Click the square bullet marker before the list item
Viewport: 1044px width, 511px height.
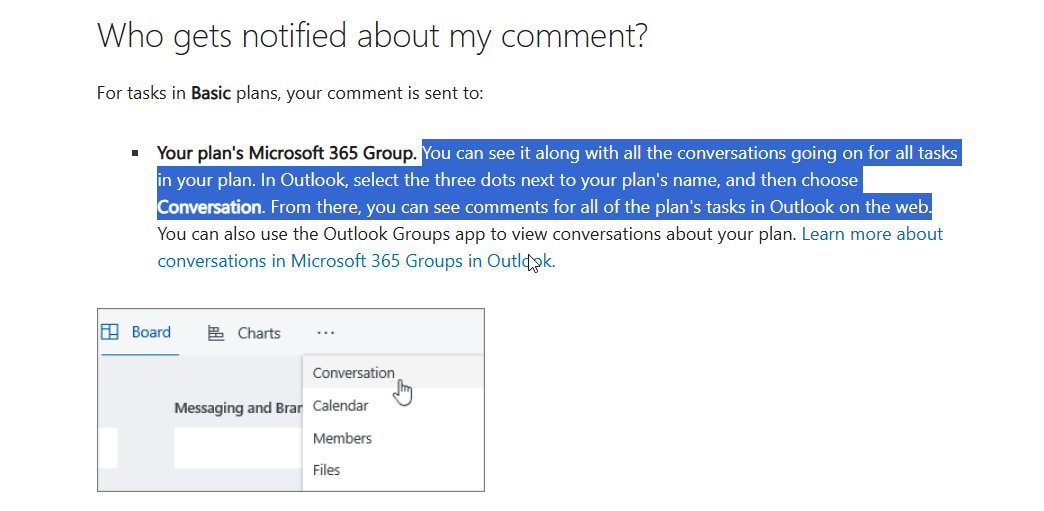tap(136, 153)
